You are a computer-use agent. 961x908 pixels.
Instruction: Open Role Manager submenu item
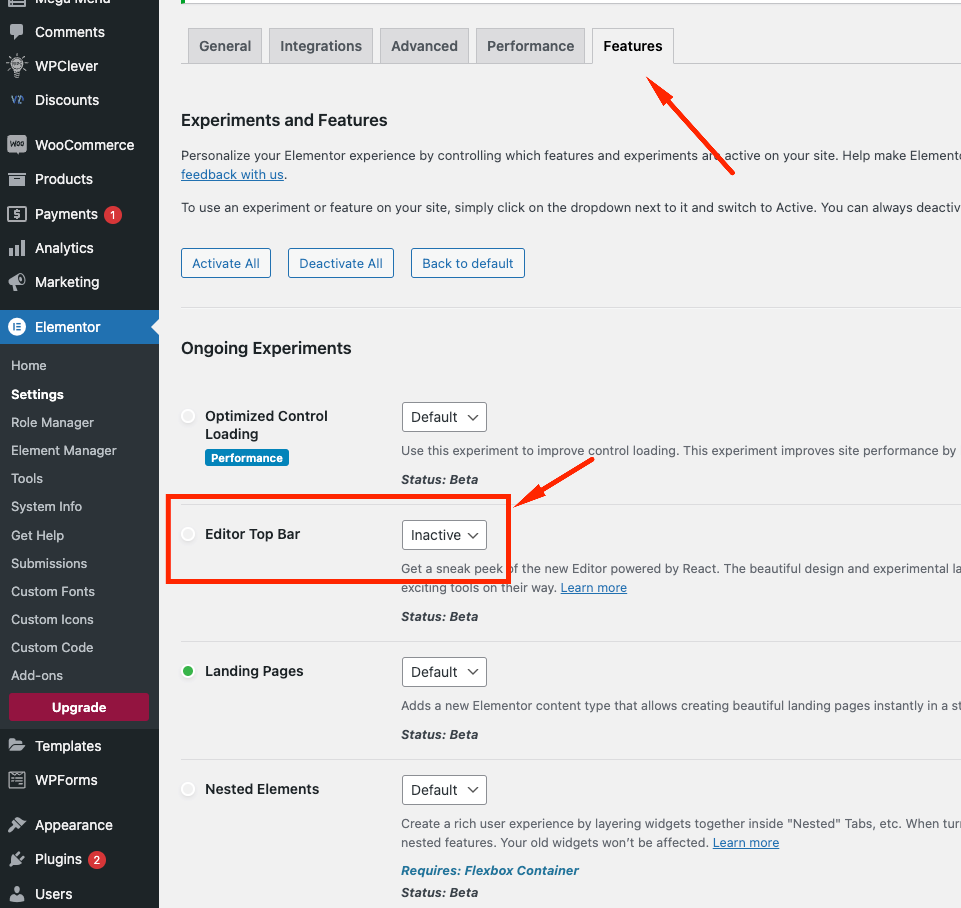point(52,423)
